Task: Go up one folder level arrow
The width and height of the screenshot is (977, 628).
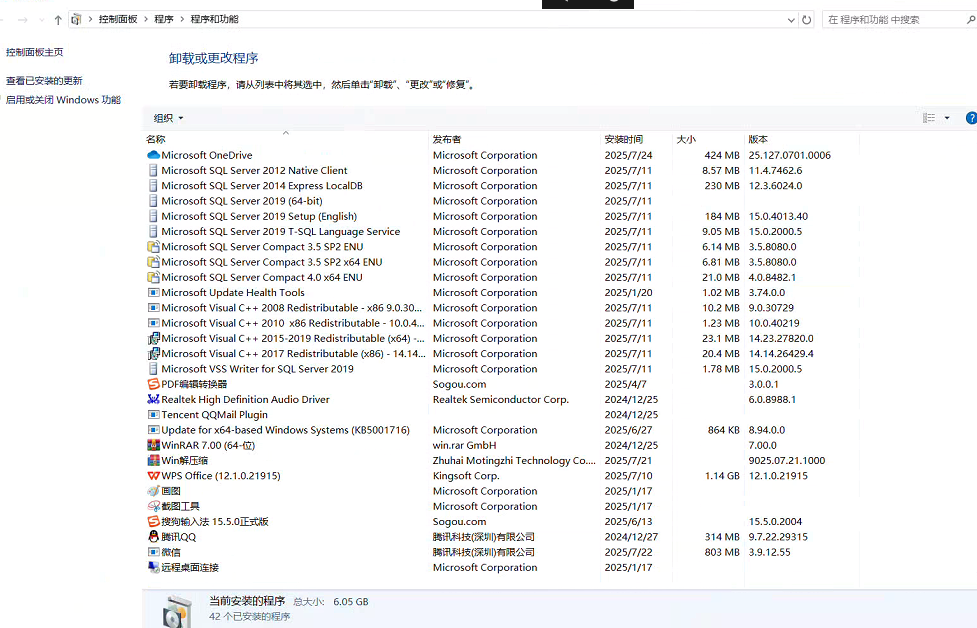Action: 58,20
